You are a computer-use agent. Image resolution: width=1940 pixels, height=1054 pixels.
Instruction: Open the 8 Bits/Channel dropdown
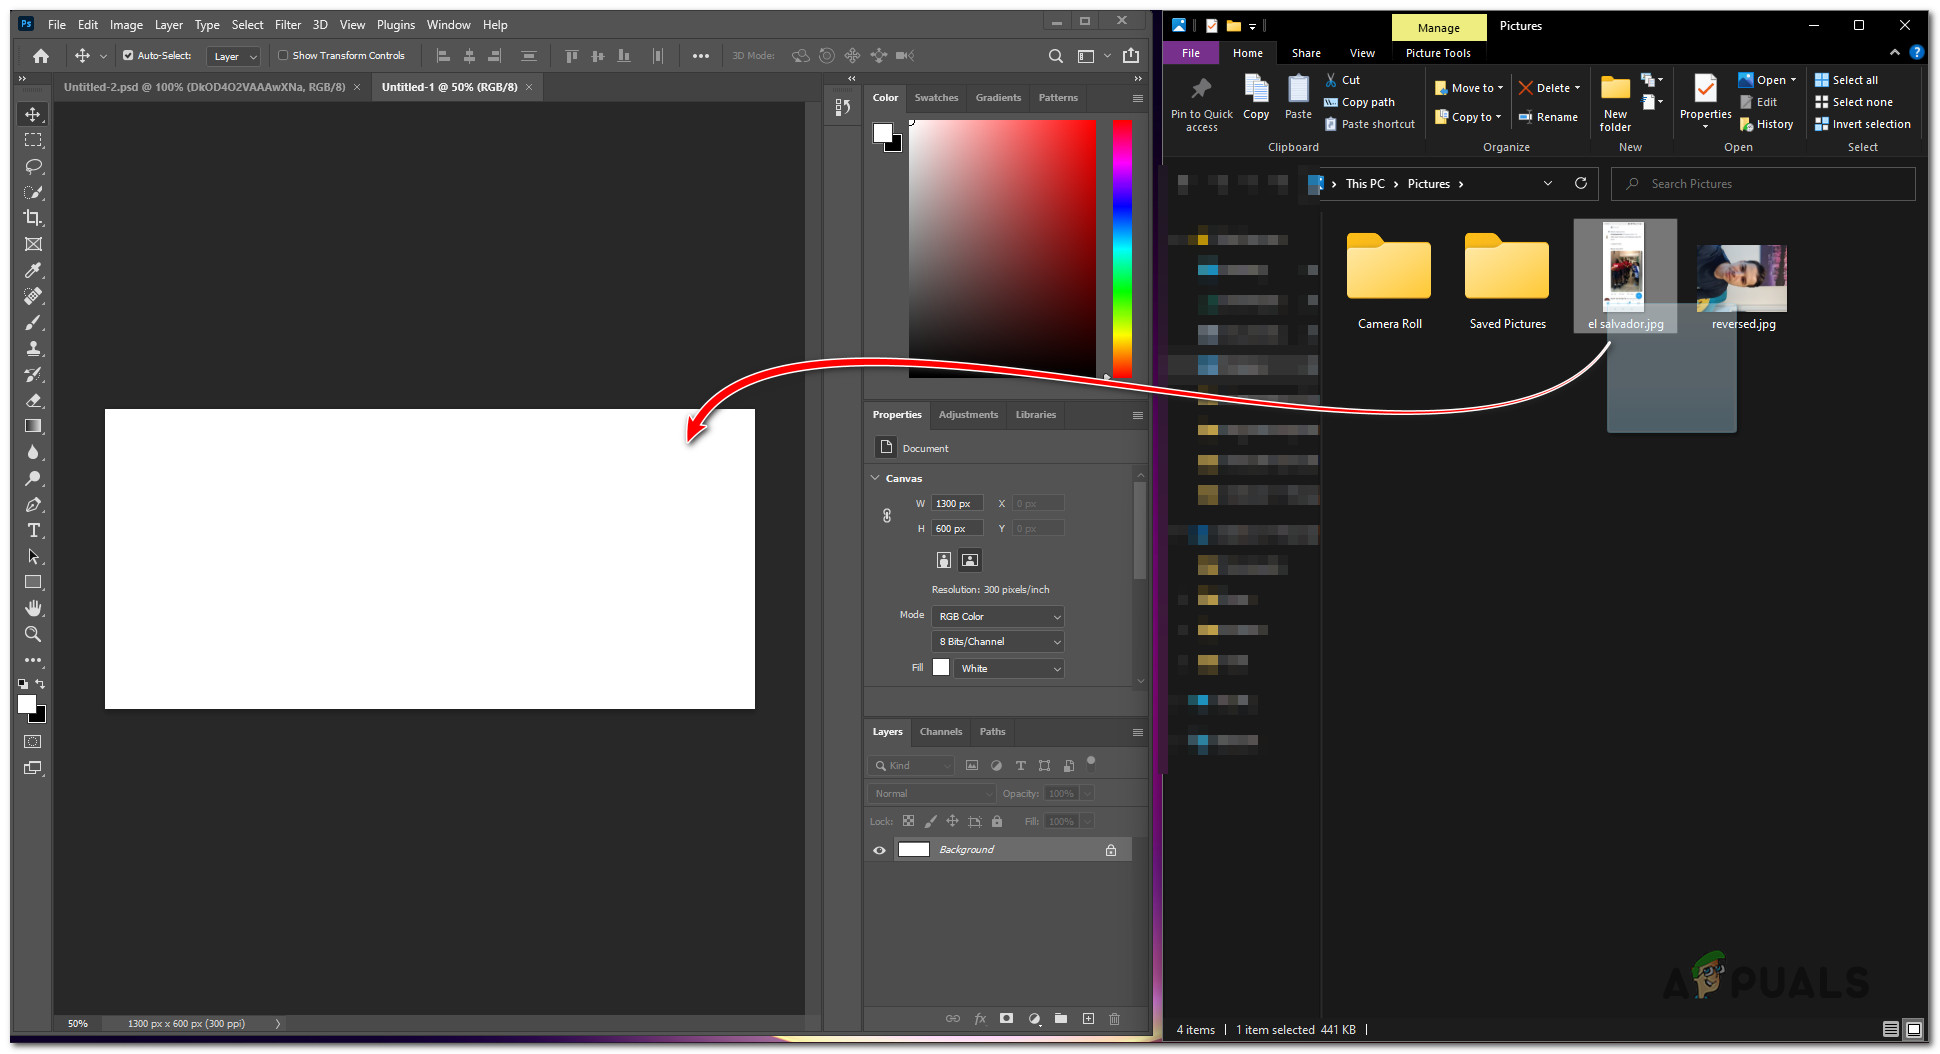[998, 642]
